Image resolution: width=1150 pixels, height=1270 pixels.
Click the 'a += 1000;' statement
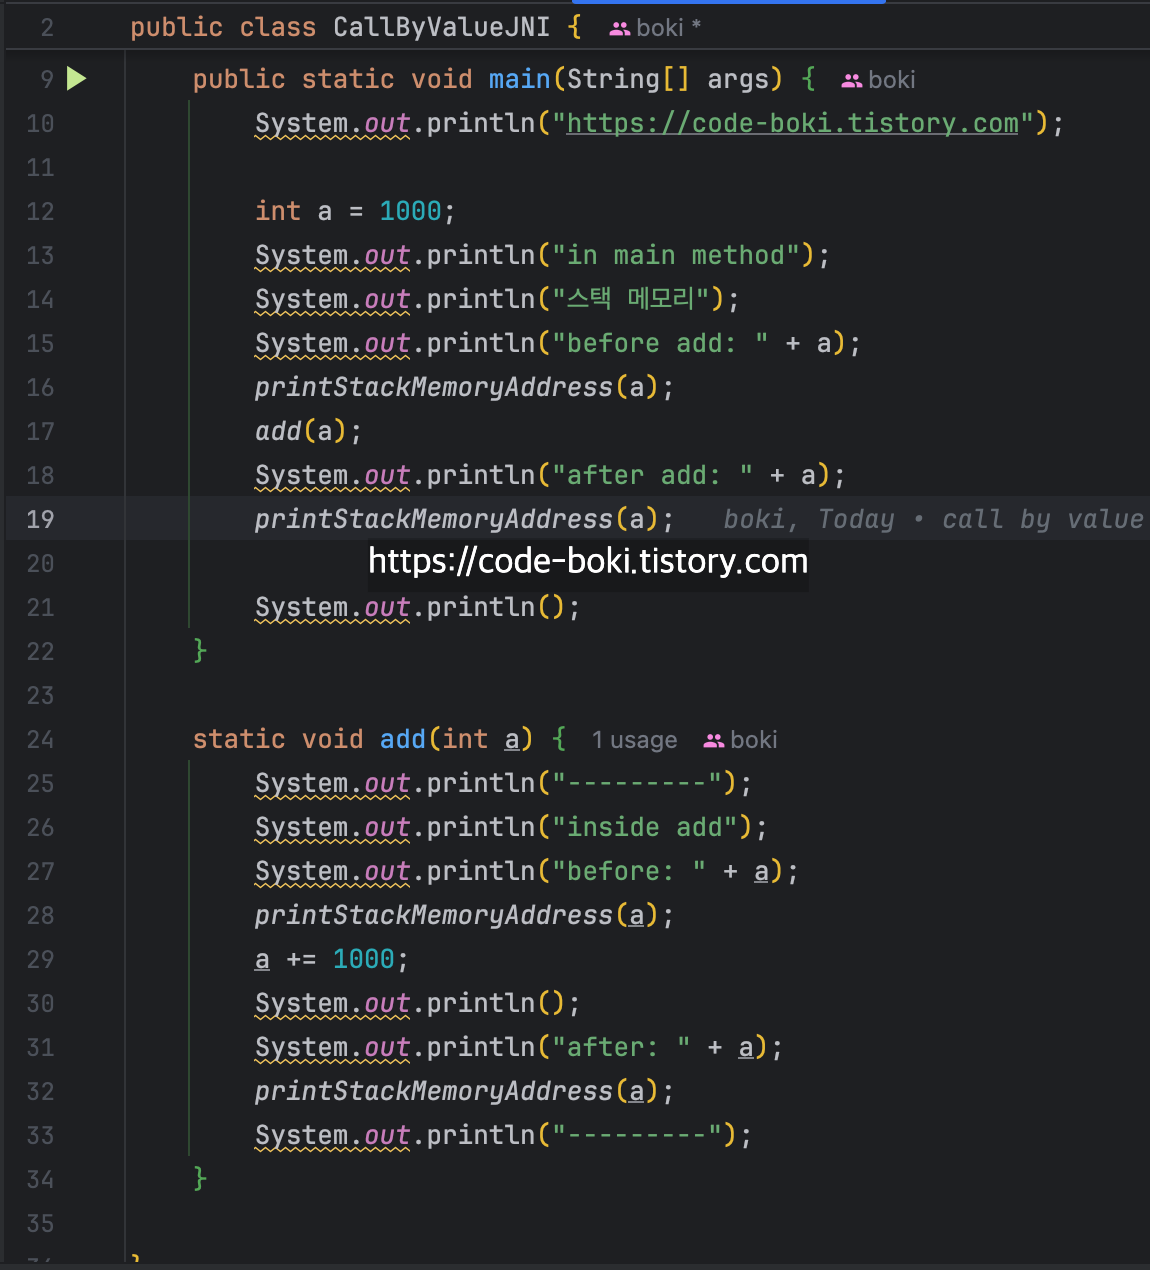332,959
